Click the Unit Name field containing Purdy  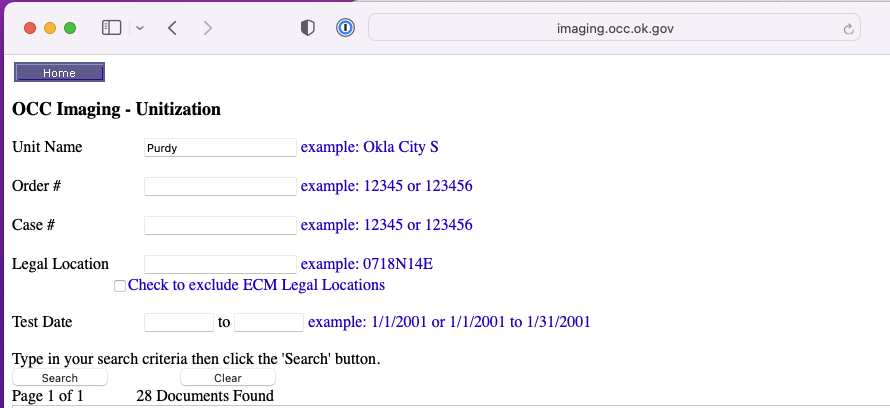tap(220, 148)
